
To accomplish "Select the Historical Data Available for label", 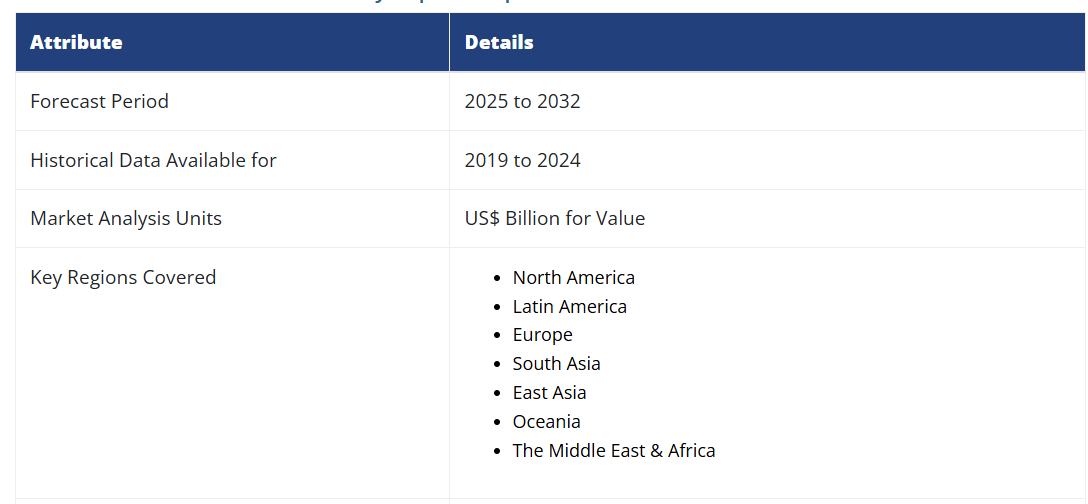I will (x=153, y=160).
